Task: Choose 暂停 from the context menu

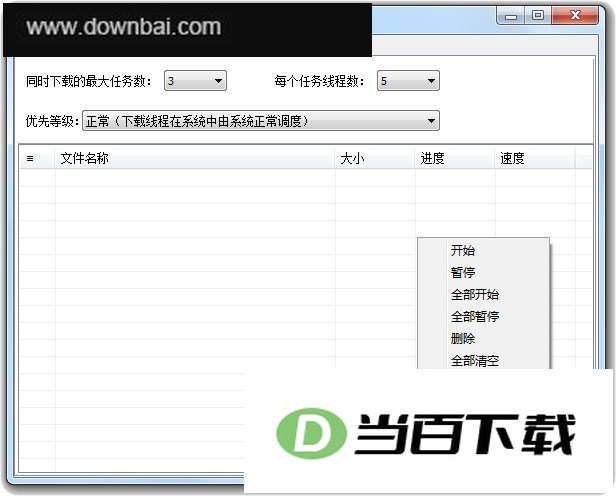Action: (484, 272)
